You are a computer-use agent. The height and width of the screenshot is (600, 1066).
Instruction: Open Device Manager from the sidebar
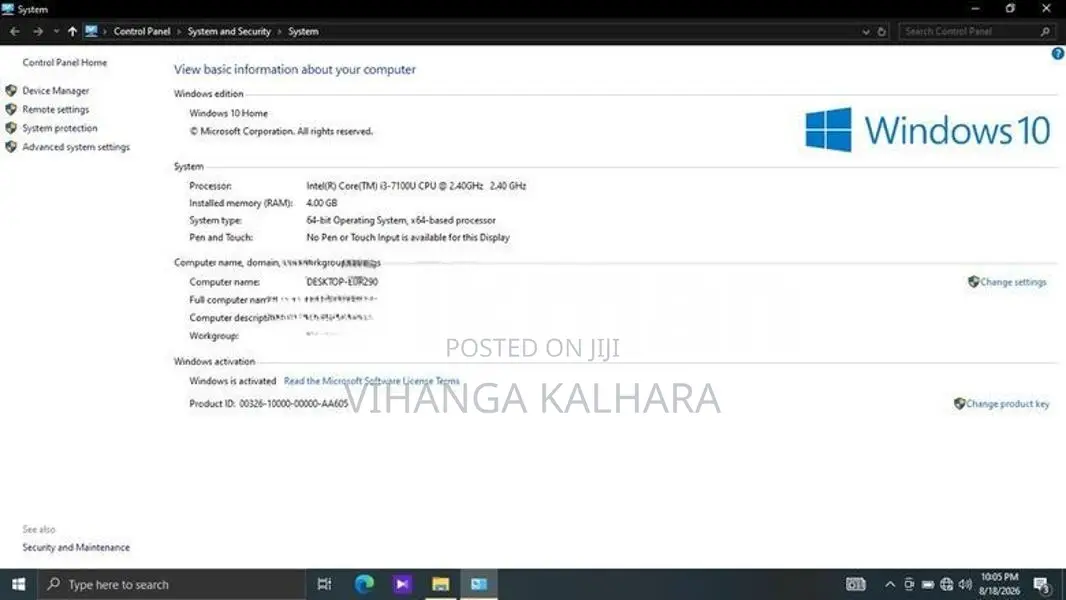(55, 90)
